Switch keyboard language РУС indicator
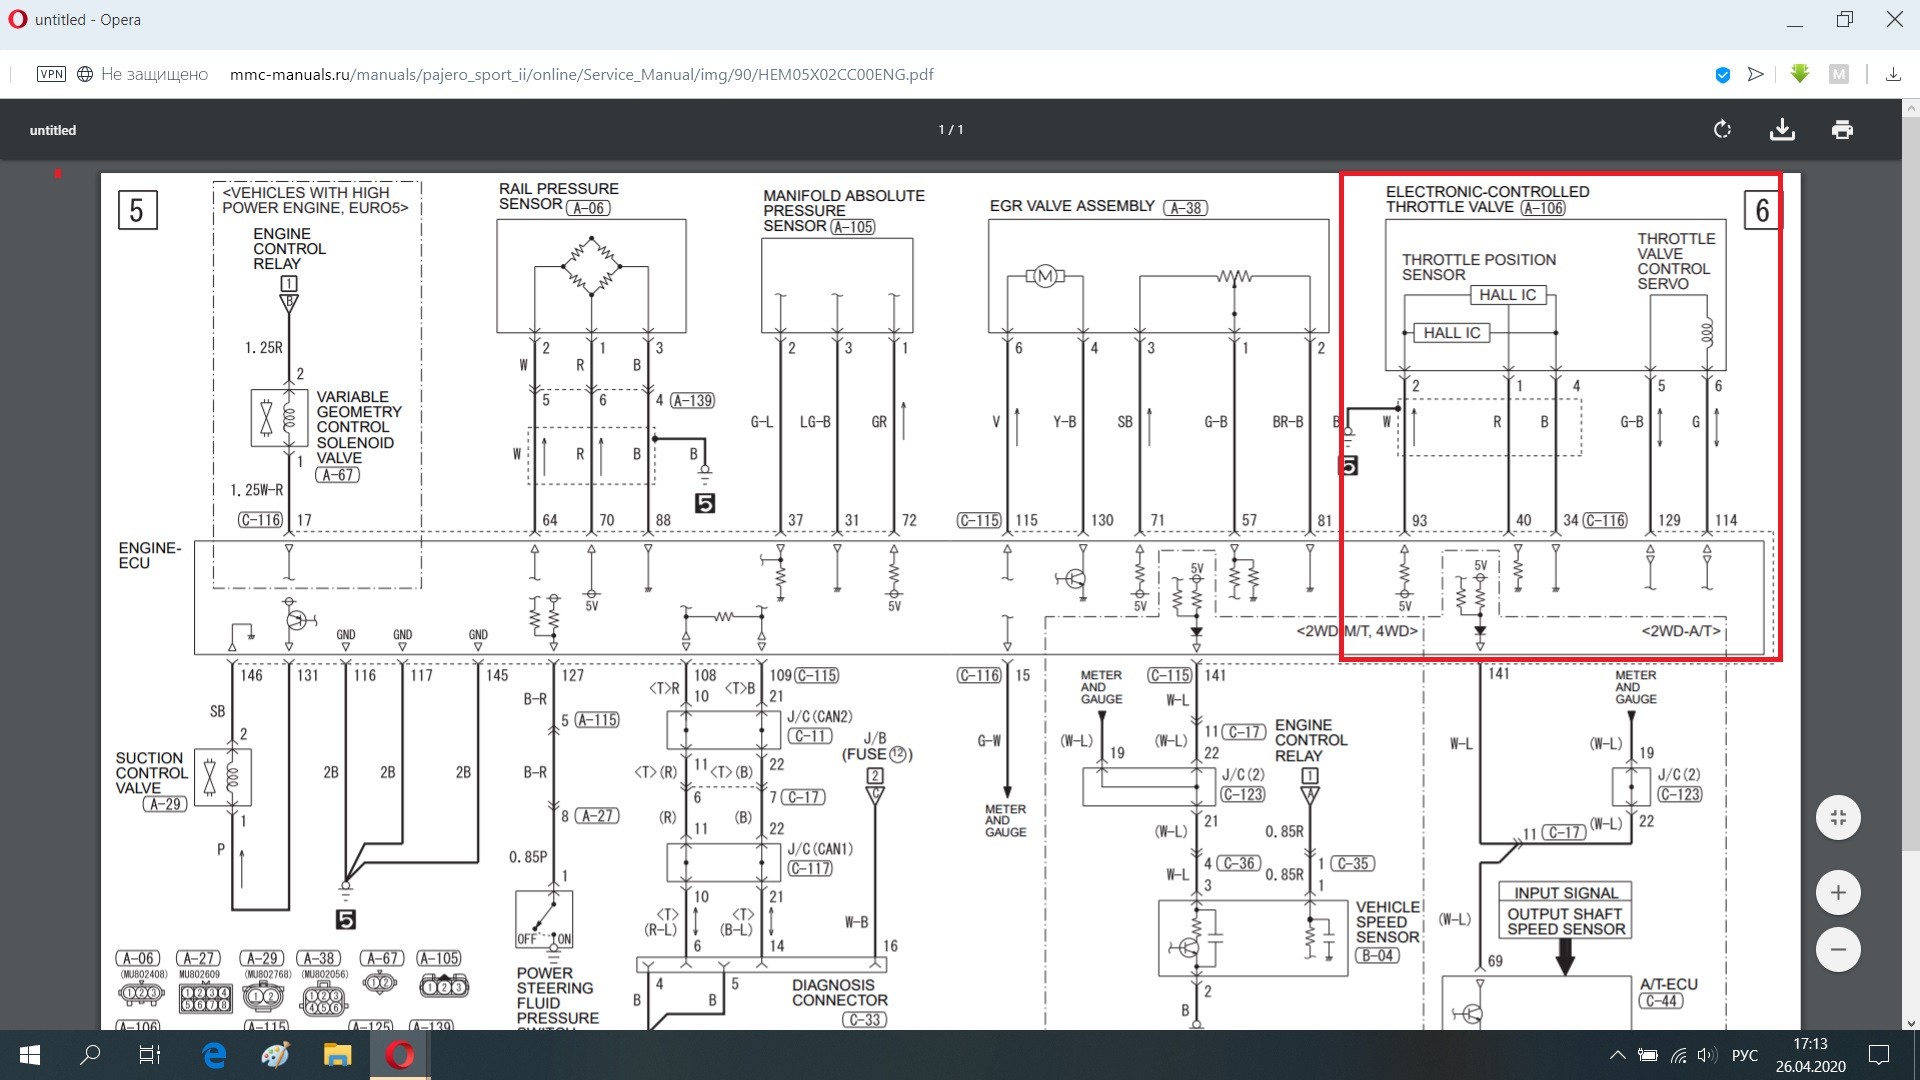 point(1745,1055)
